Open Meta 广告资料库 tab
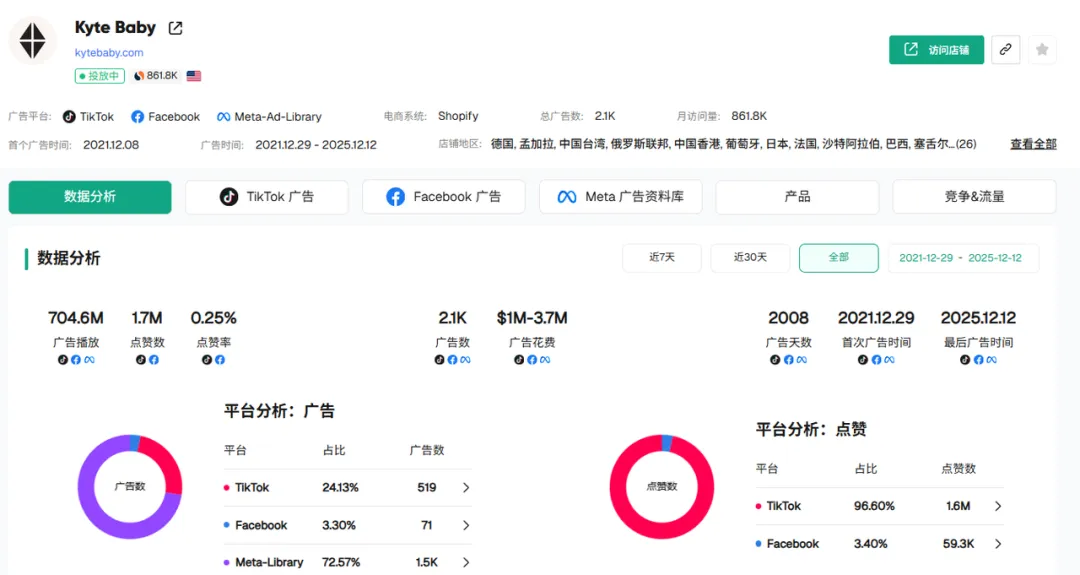1080x575 pixels. tap(621, 197)
